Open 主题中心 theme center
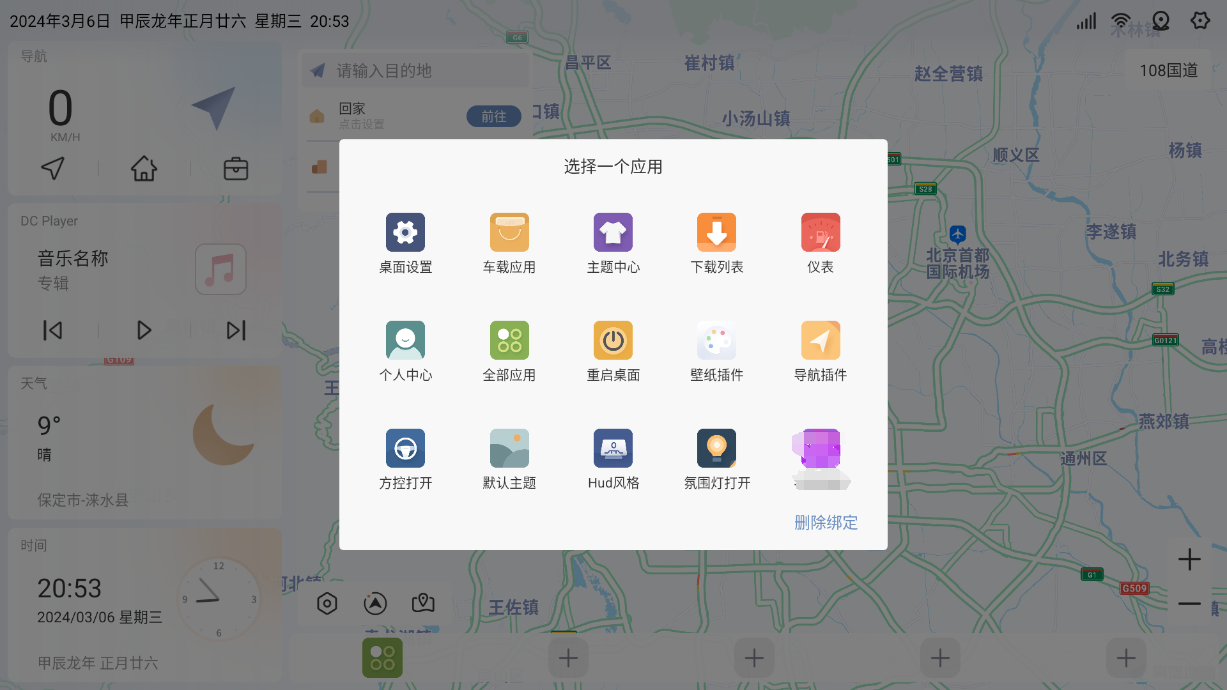The width and height of the screenshot is (1227, 690). pos(613,233)
